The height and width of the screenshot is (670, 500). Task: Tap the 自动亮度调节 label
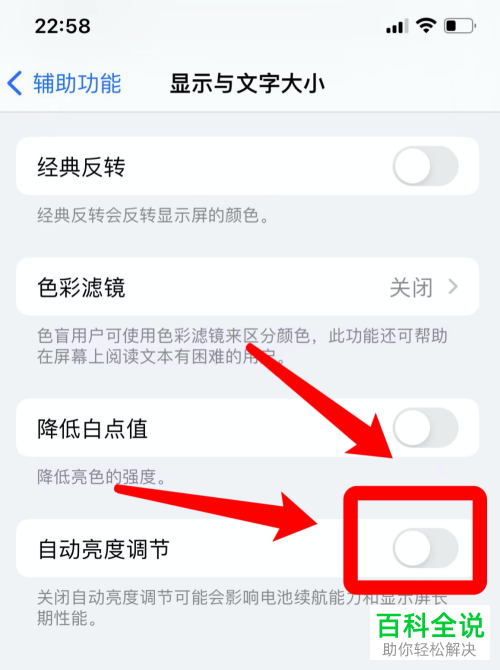[103, 549]
